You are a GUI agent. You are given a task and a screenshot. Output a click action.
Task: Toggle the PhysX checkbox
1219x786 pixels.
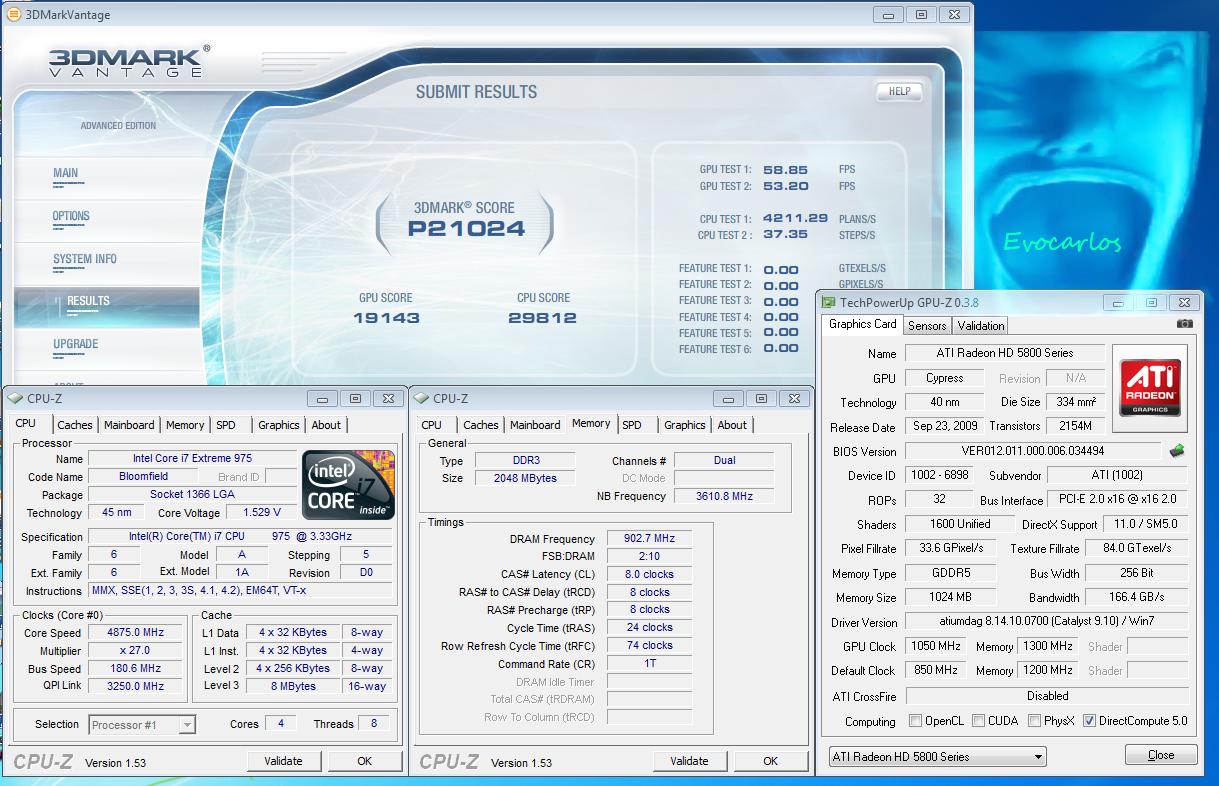tap(1034, 721)
